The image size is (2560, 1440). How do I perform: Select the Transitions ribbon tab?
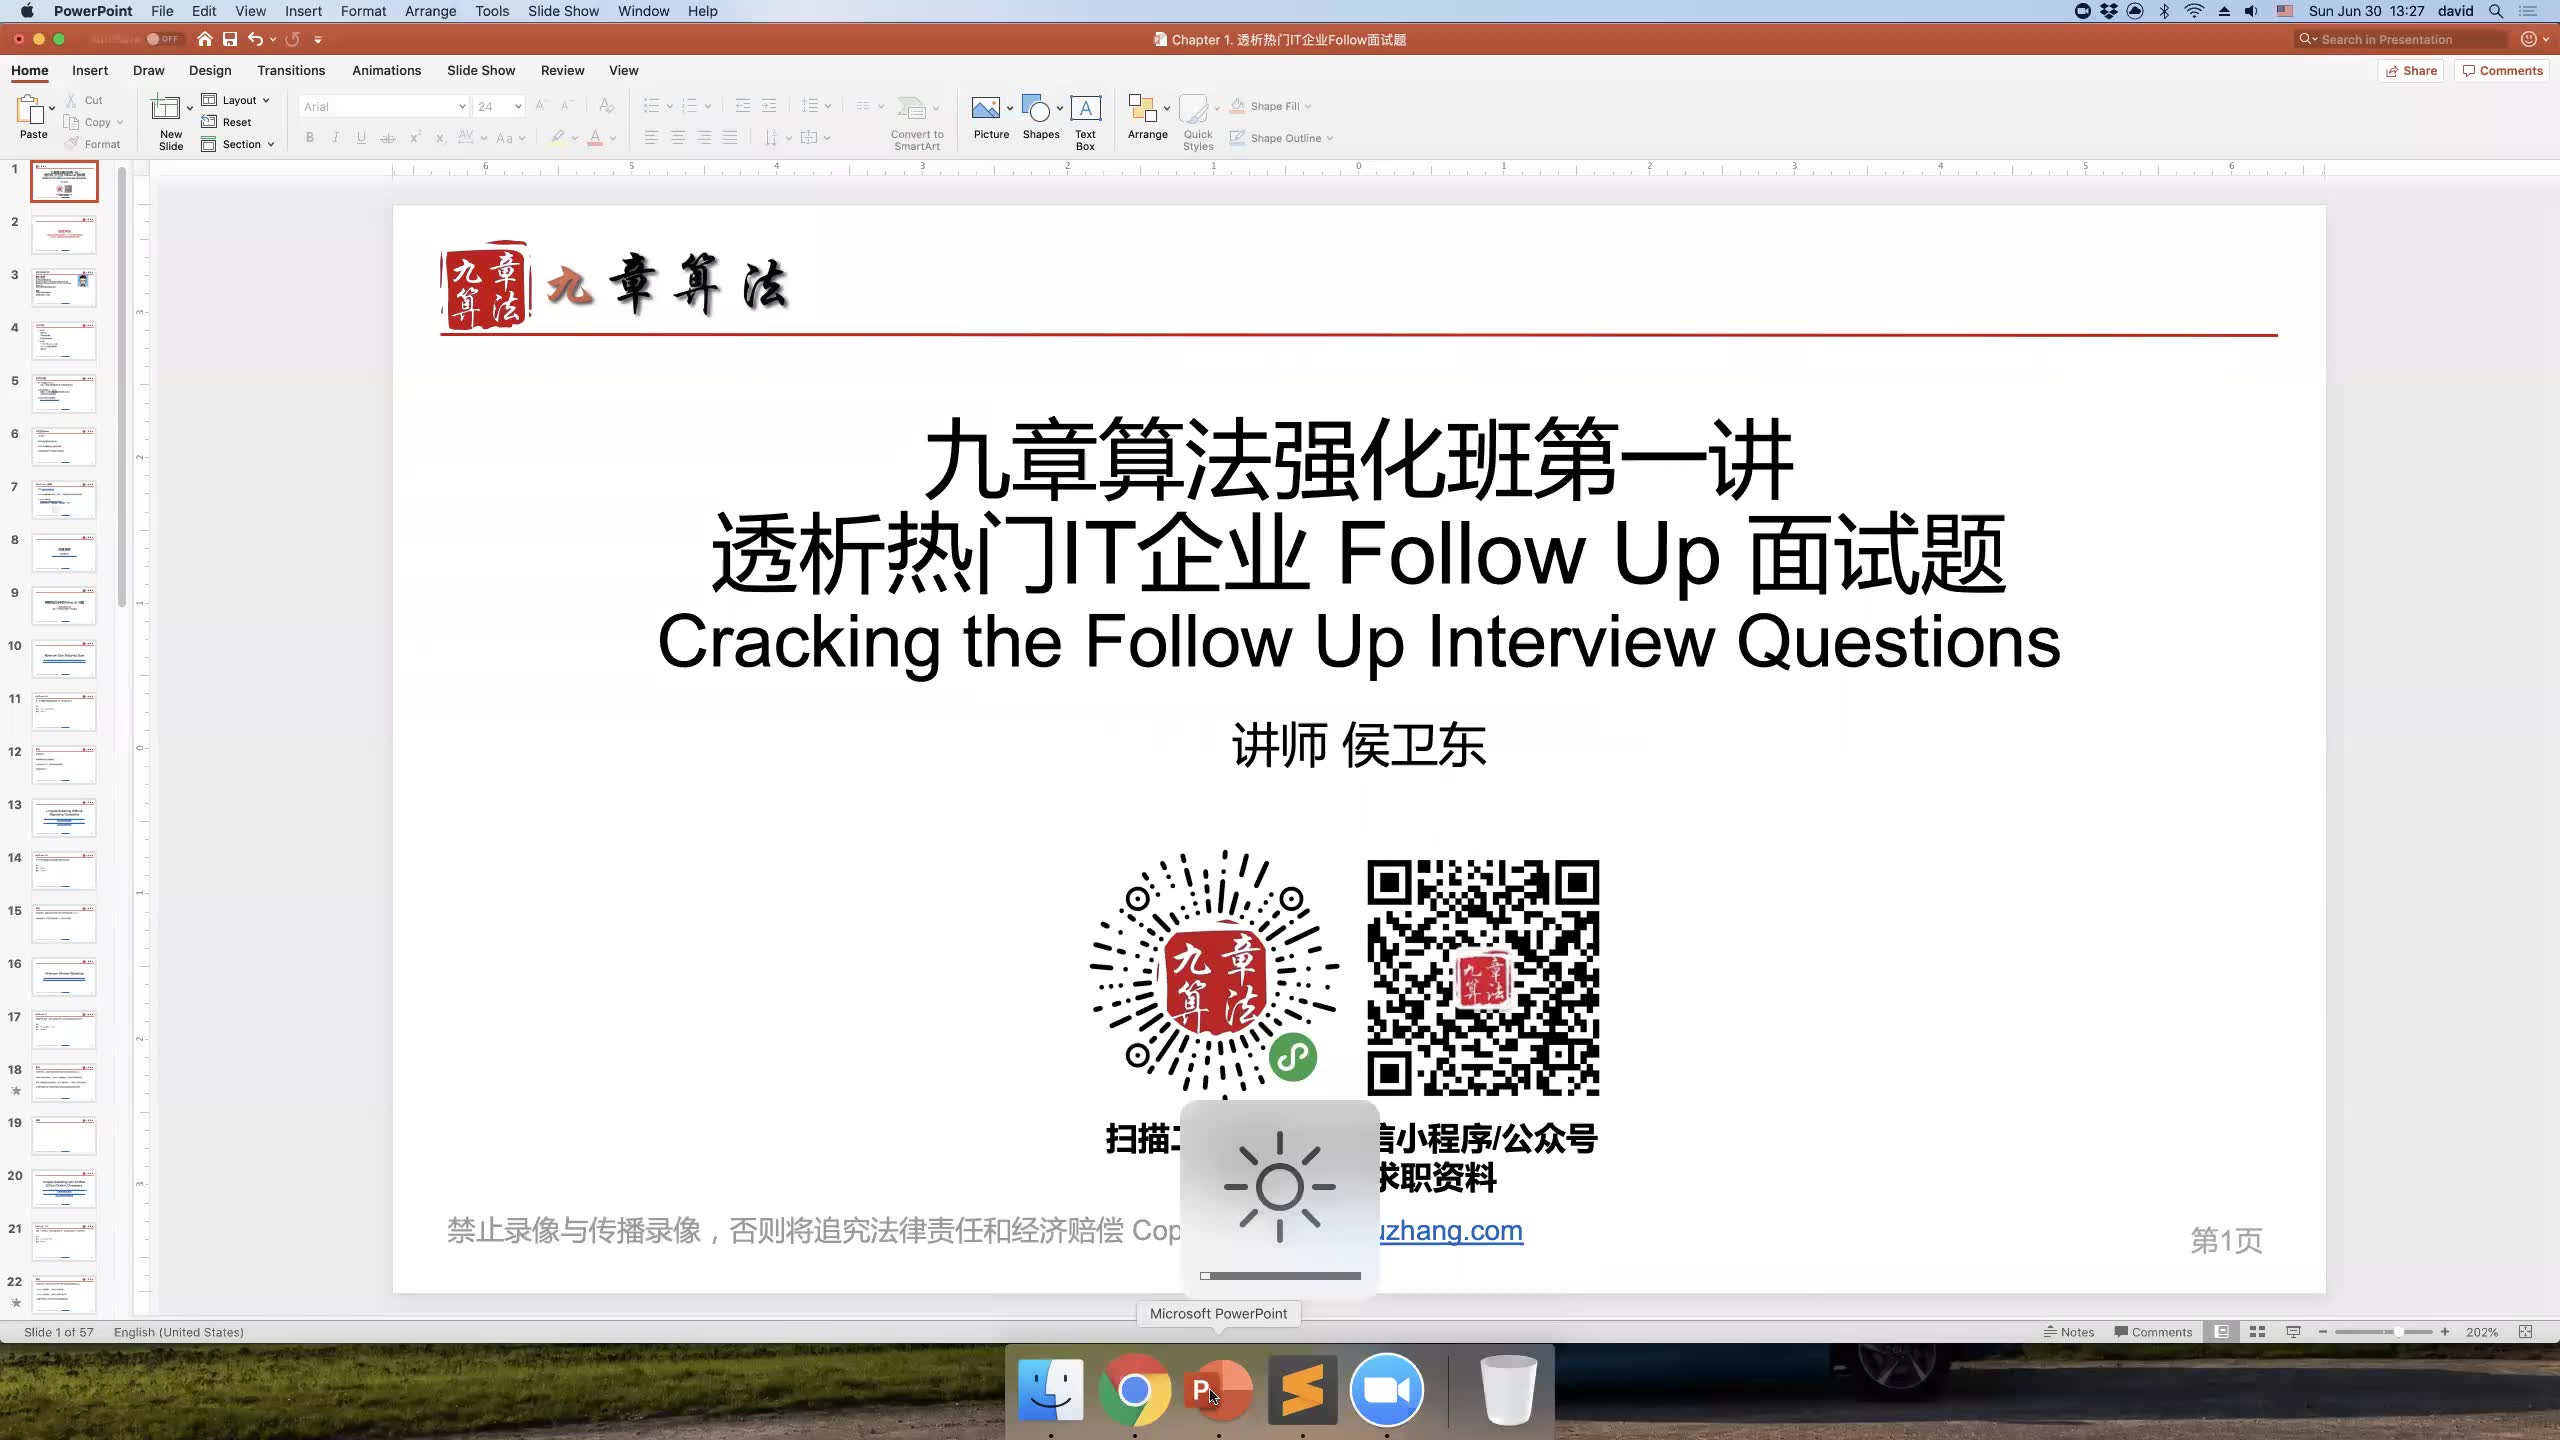pyautogui.click(x=290, y=70)
